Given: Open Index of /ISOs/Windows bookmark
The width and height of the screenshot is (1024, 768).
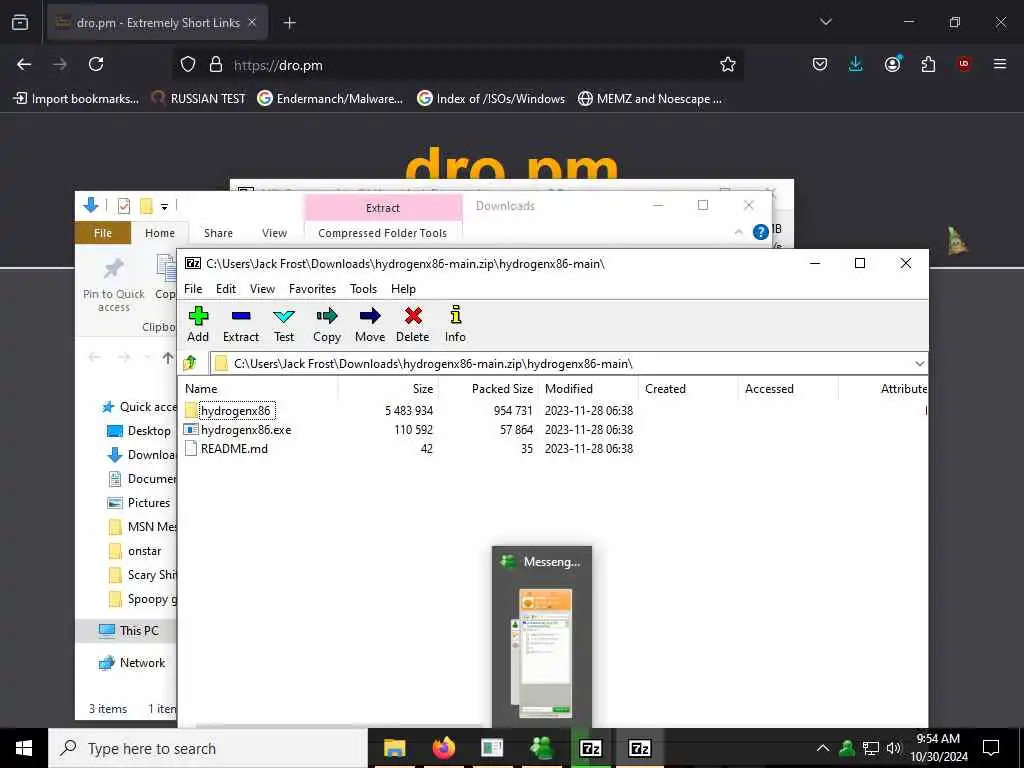Looking at the screenshot, I should (x=491, y=99).
